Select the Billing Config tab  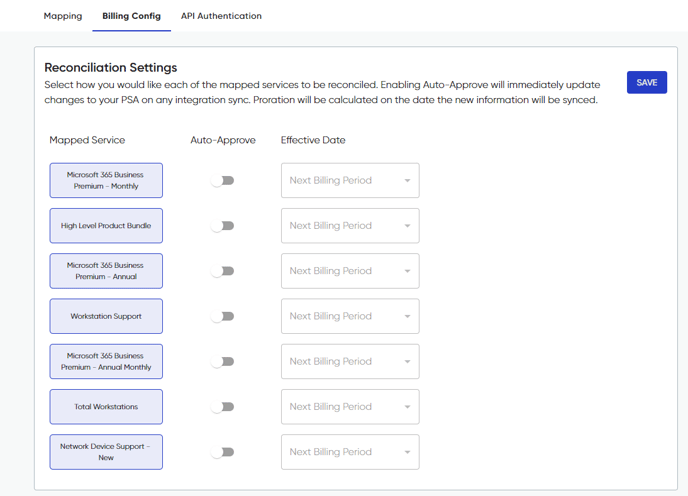pos(132,16)
